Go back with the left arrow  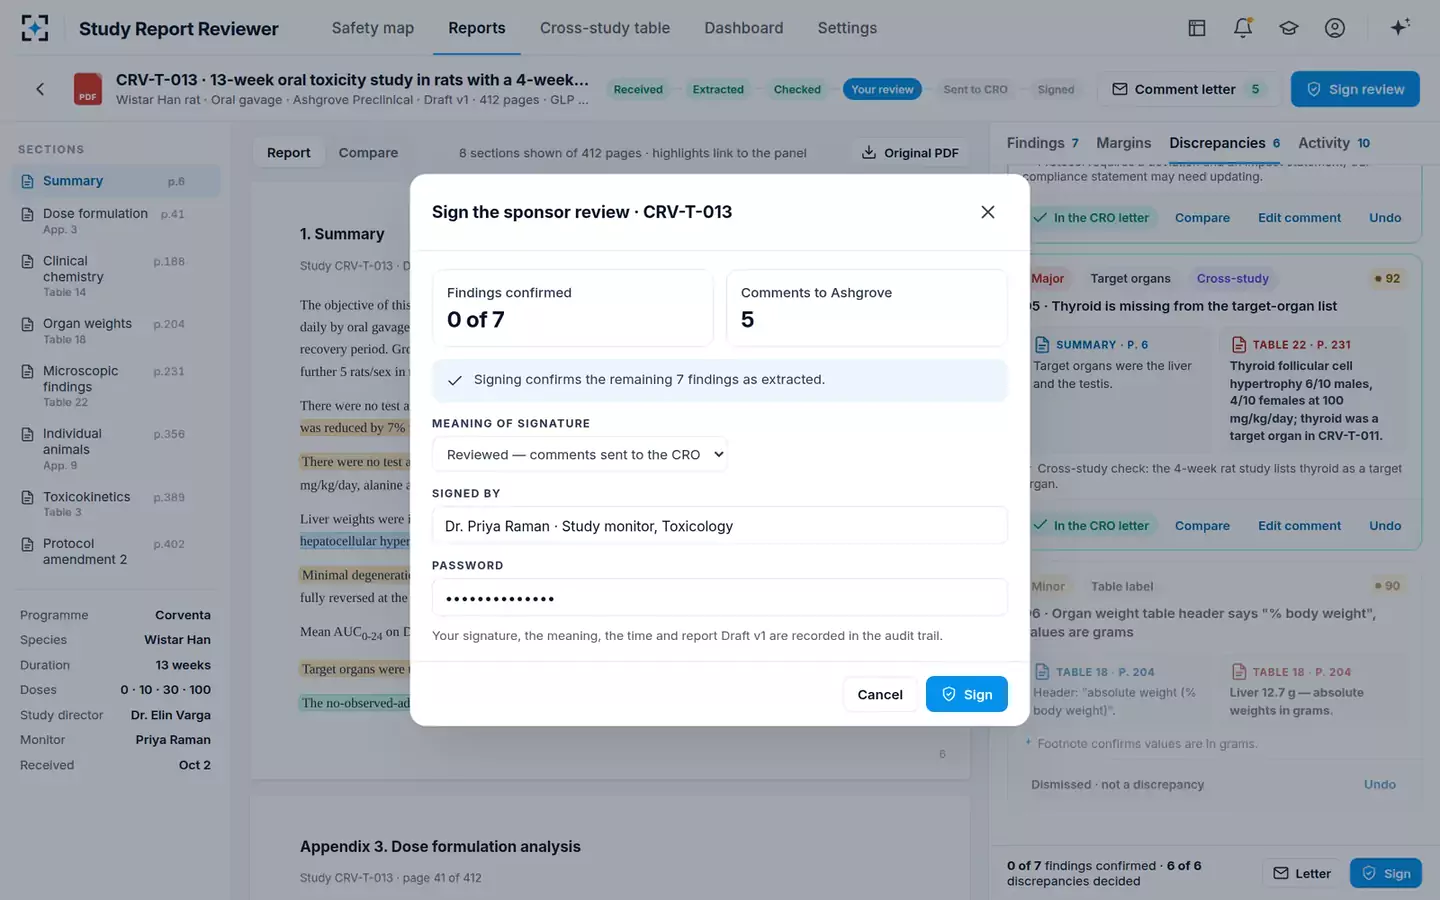tap(40, 89)
